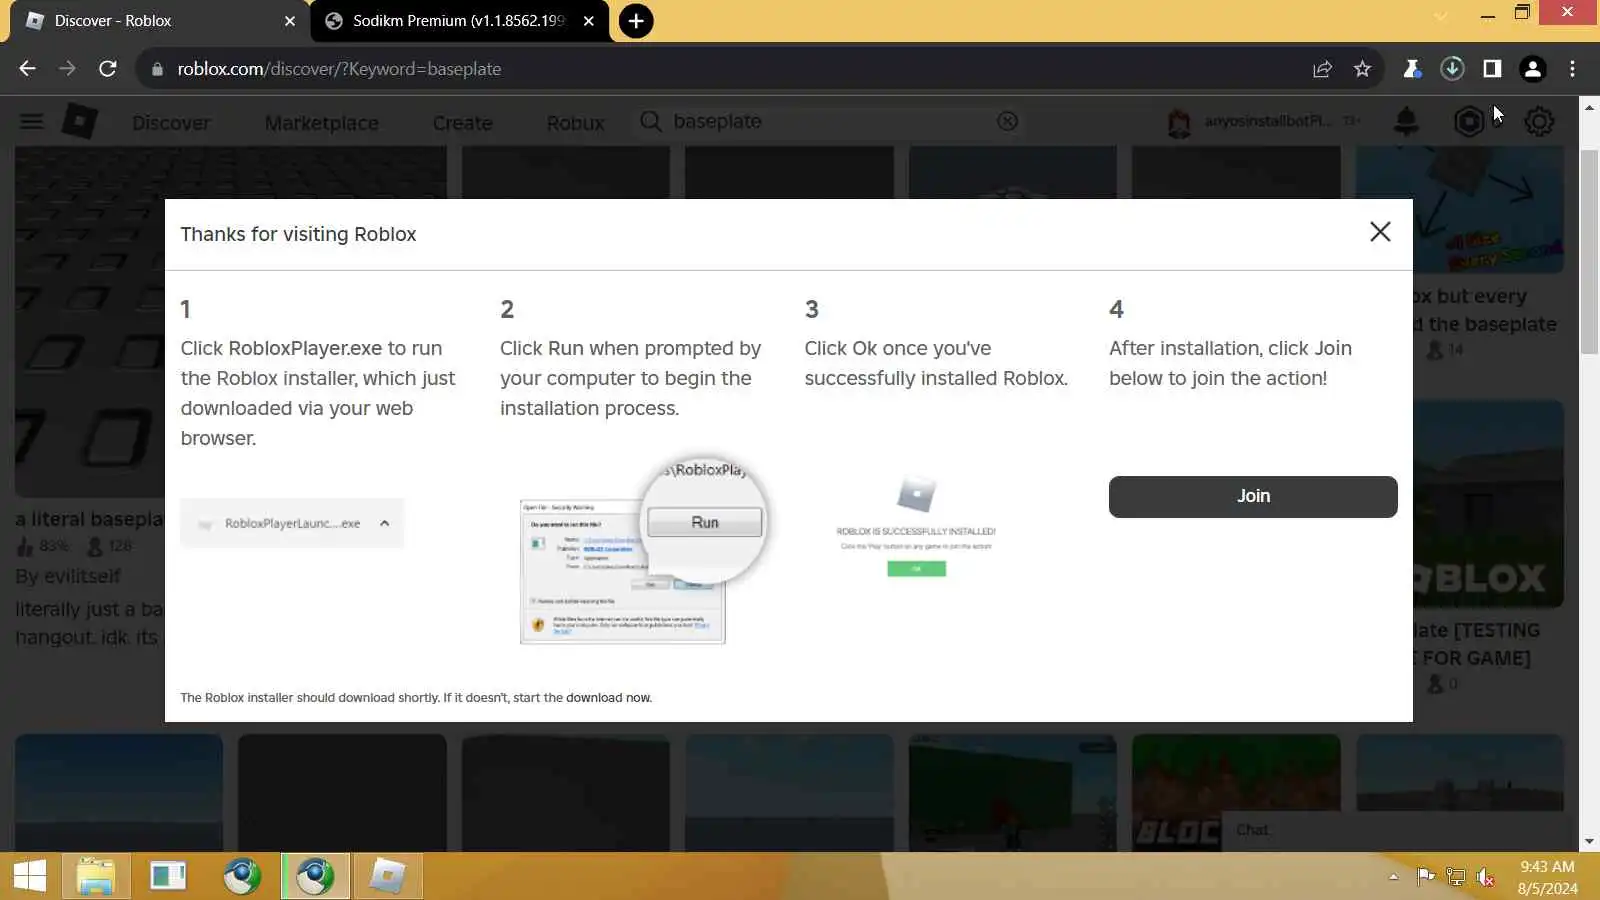Viewport: 1600px width, 900px height.
Task: Click the RobloxPlayerLauncher.exe download item
Action: (292, 523)
